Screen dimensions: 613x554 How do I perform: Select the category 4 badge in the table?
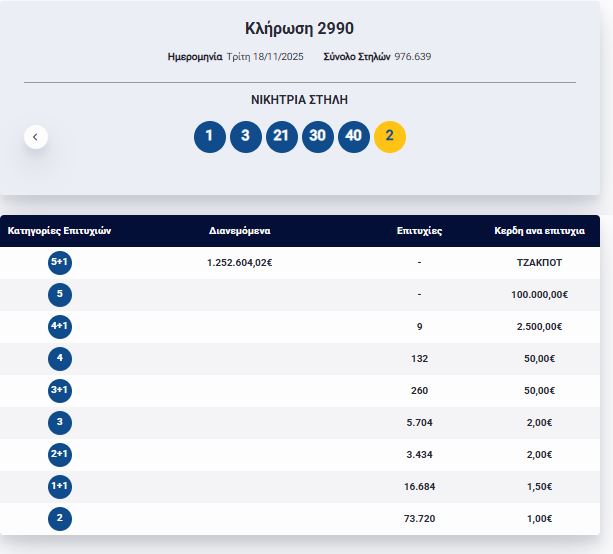[60, 359]
